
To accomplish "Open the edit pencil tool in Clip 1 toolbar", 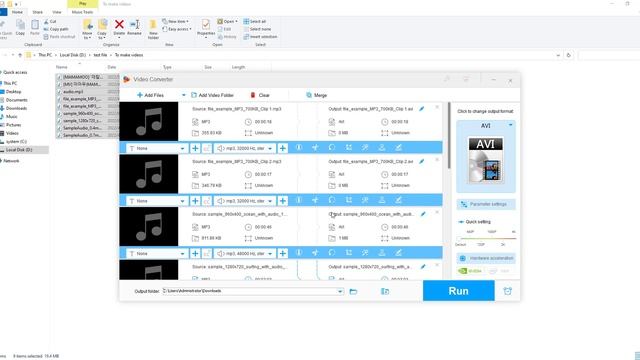I will (x=398, y=147).
